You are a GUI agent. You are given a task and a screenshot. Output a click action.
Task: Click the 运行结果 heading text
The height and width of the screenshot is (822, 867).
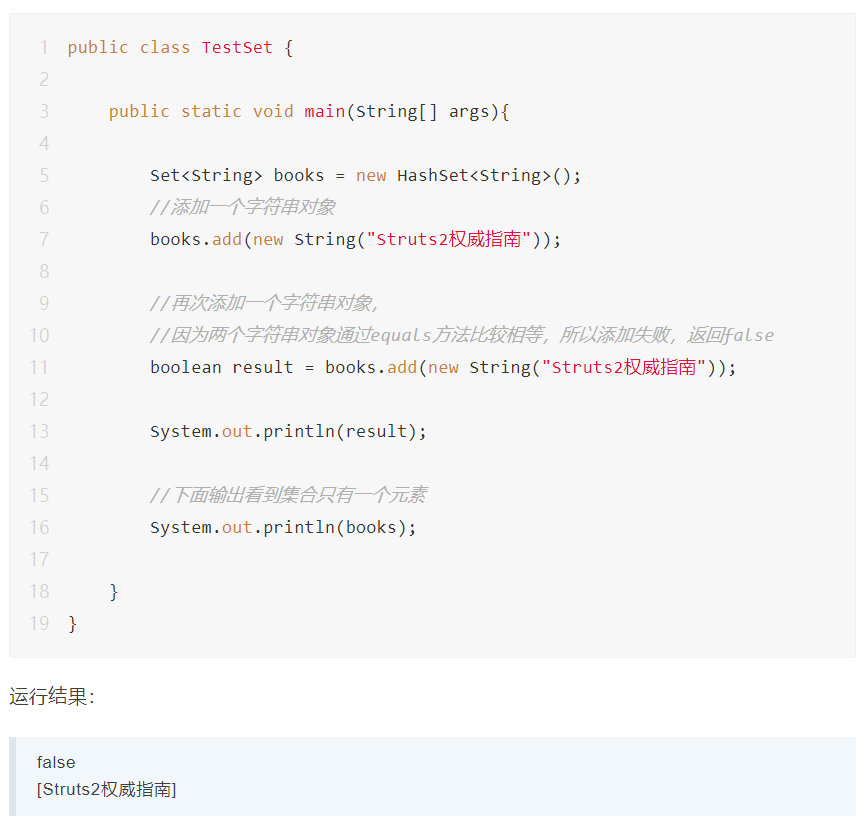(51, 697)
